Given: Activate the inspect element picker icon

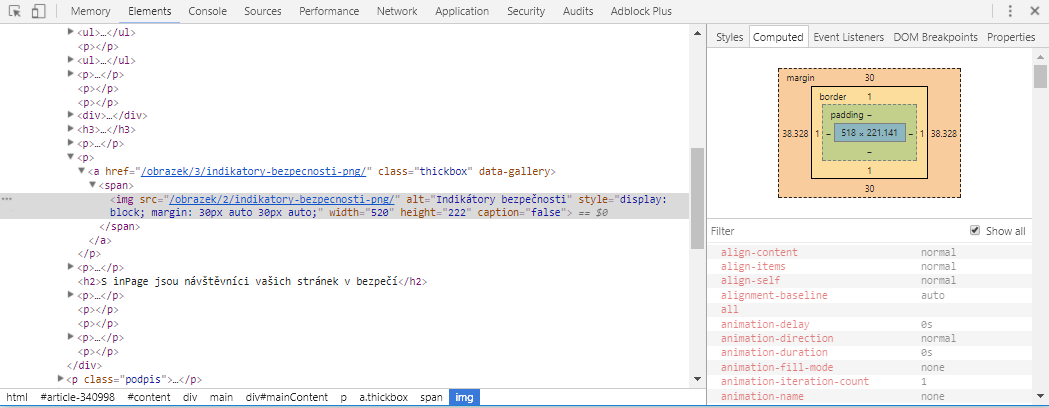Looking at the screenshot, I should click(x=15, y=11).
